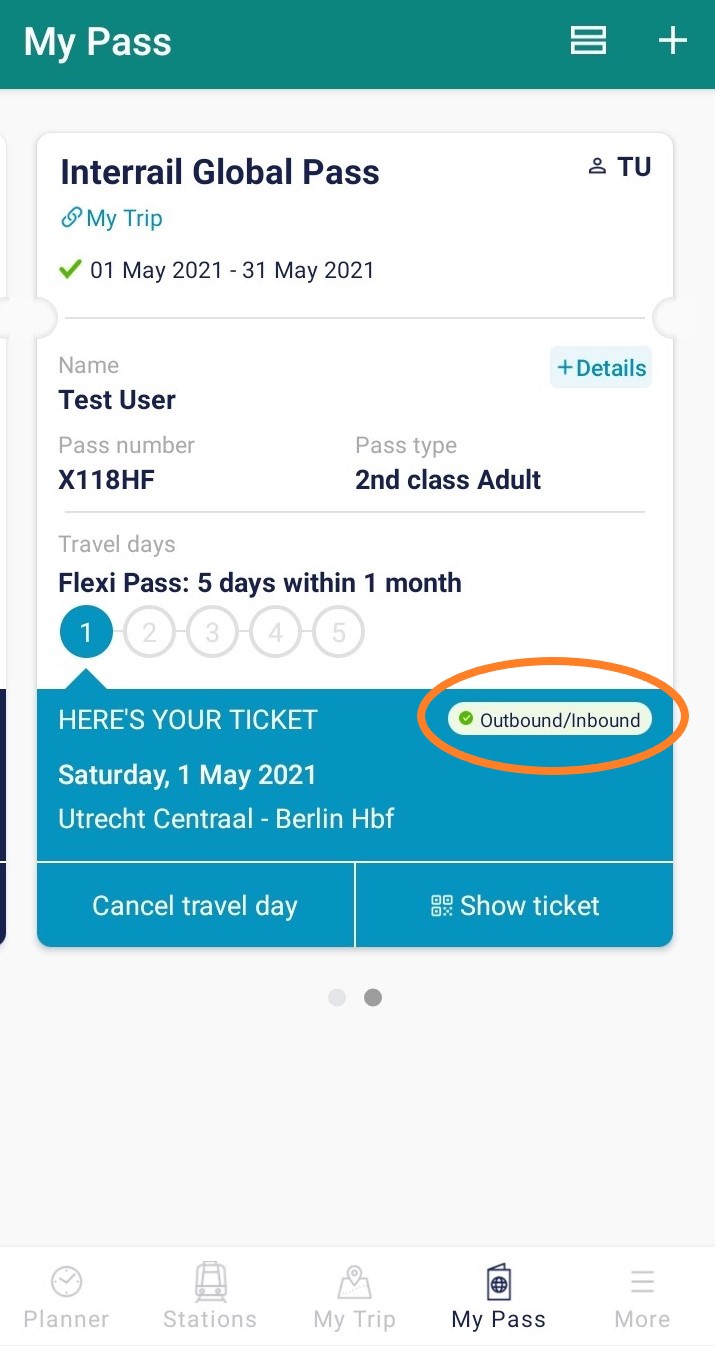Screen dimensions: 715x1346
Task: Open My Trip map pin icon
Action: tap(354, 1280)
